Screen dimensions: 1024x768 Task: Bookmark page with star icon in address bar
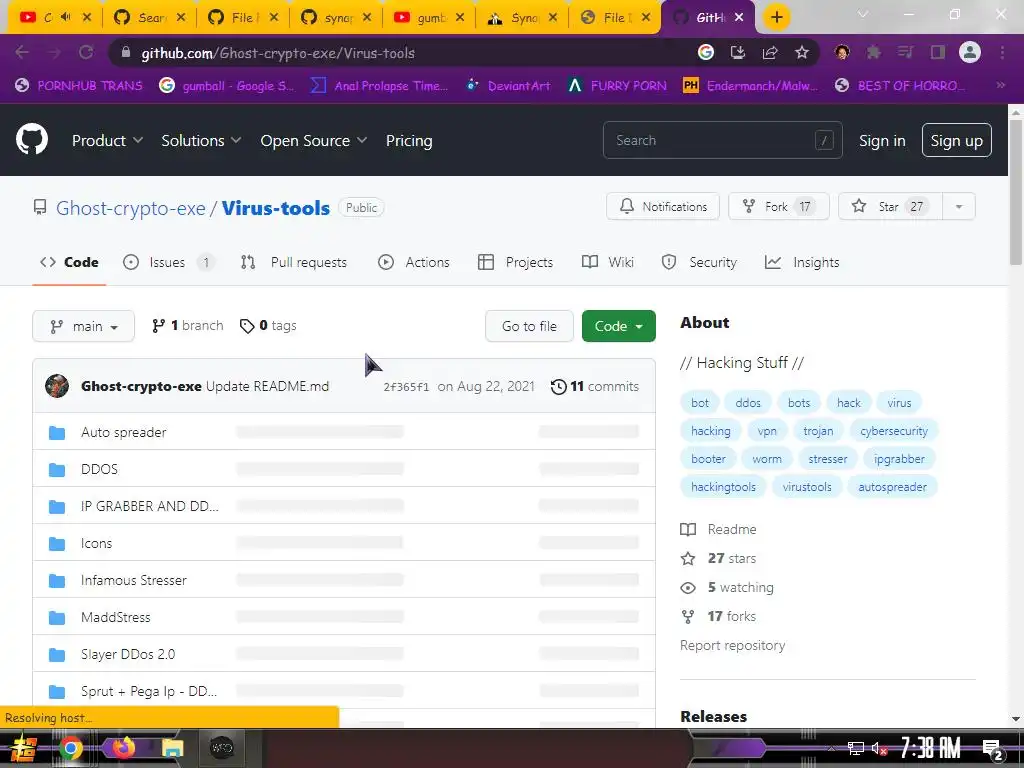pos(802,53)
